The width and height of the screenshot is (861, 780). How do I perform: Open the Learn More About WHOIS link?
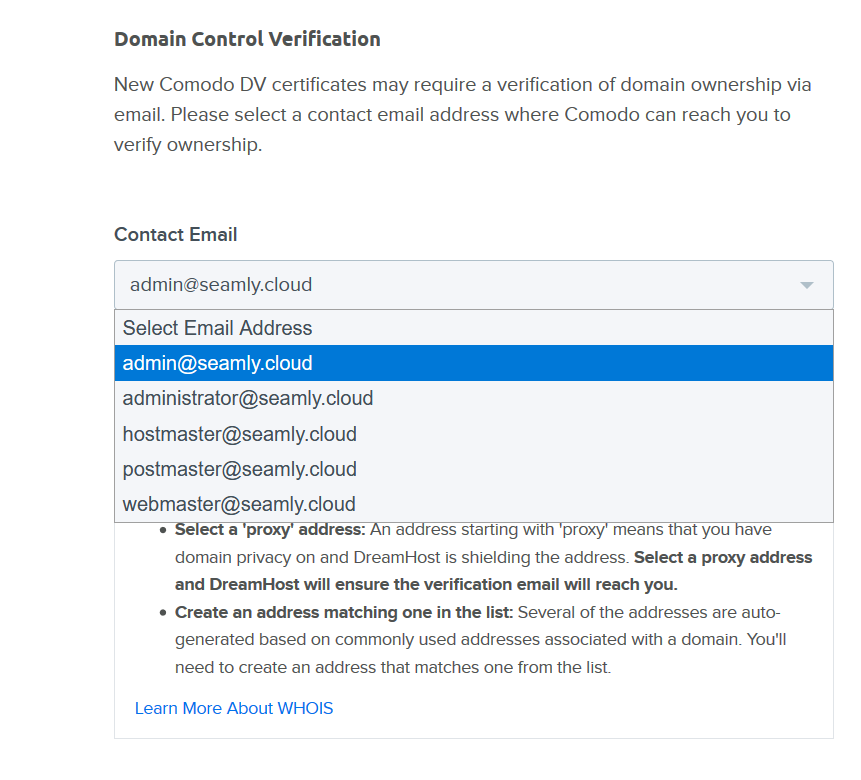tap(233, 708)
